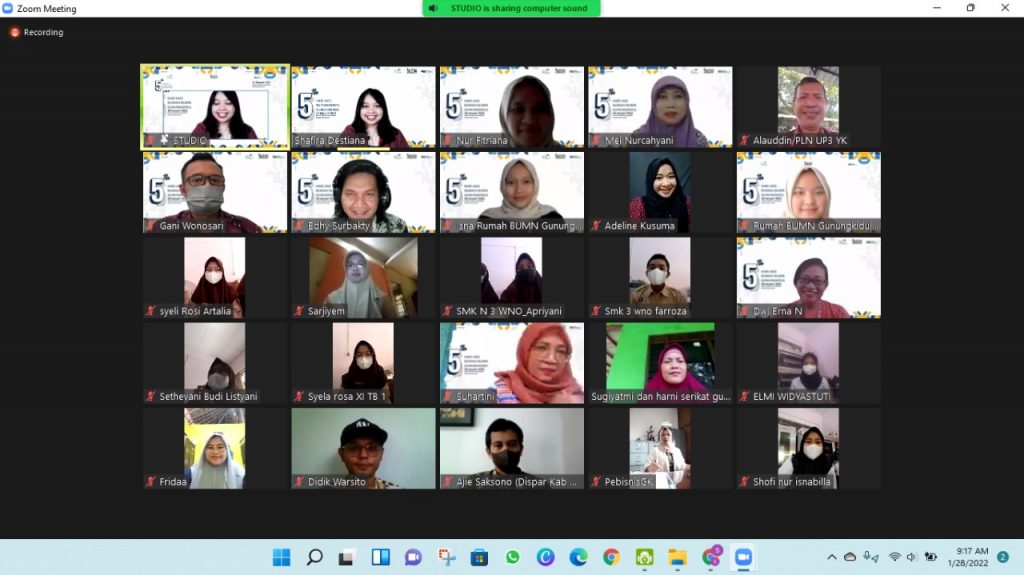
Task: Open the Zoom app in the taskbar
Action: (x=742, y=557)
